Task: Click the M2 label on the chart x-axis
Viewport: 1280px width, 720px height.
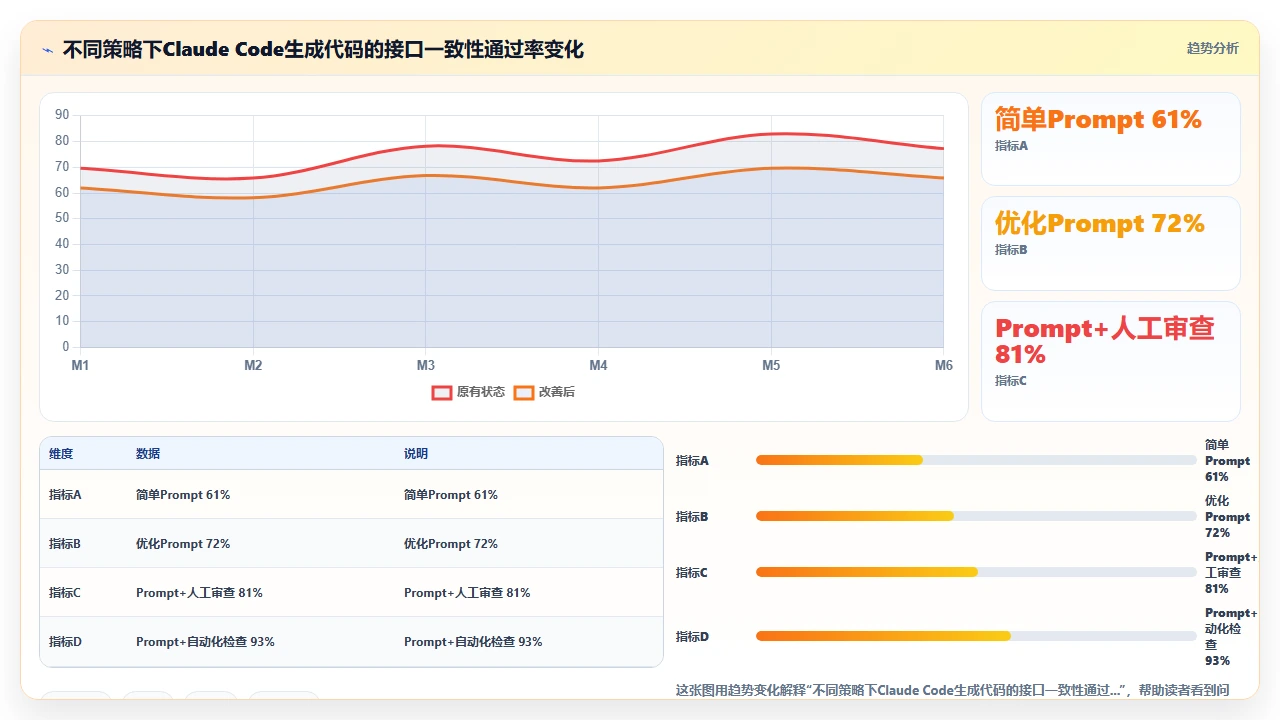Action: (x=253, y=366)
